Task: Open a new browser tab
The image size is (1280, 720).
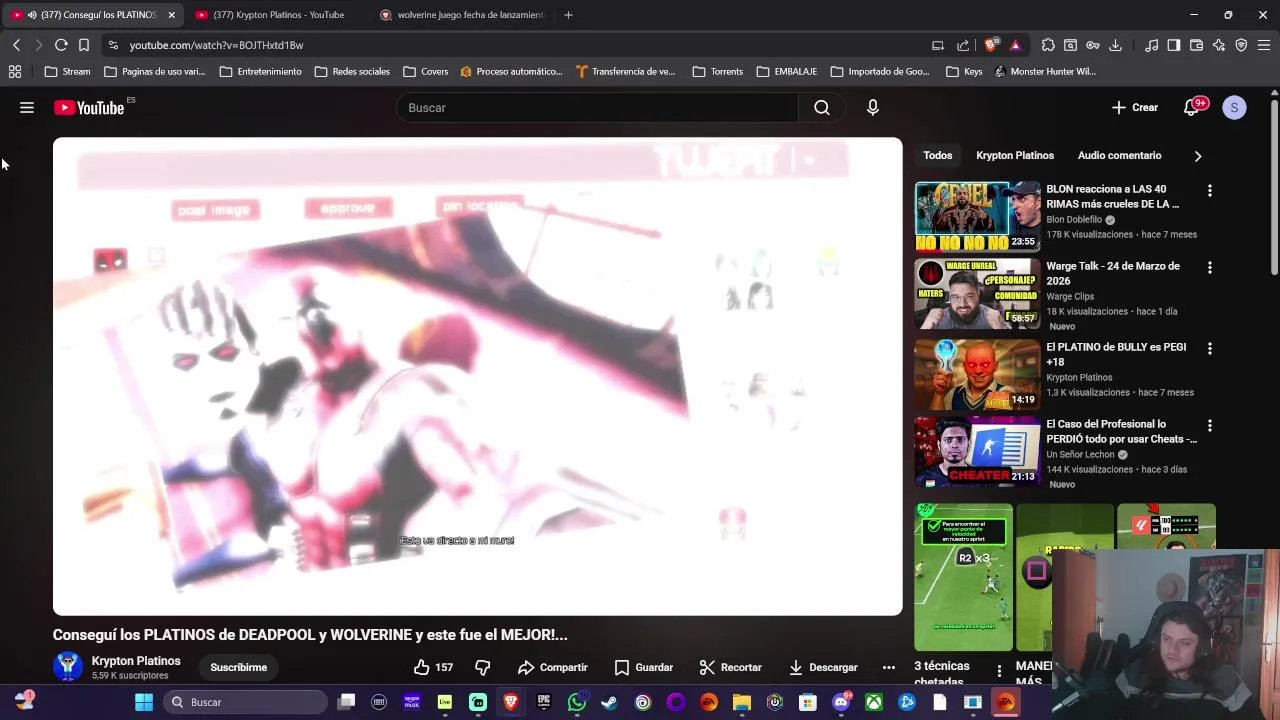Action: point(568,15)
